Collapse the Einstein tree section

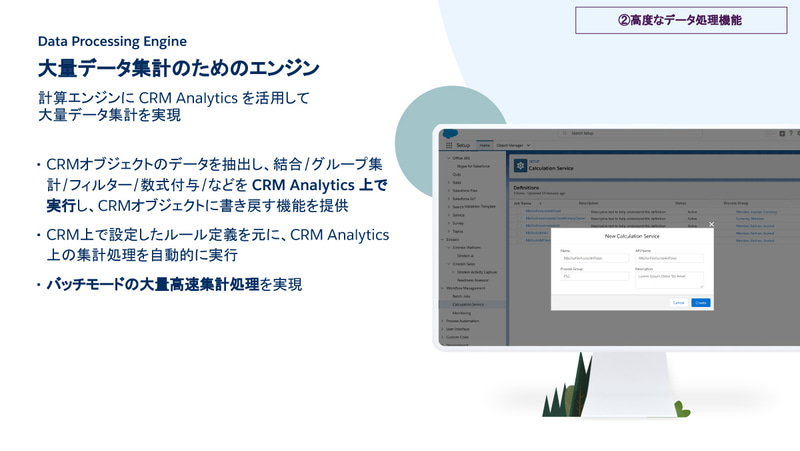click(x=442, y=239)
